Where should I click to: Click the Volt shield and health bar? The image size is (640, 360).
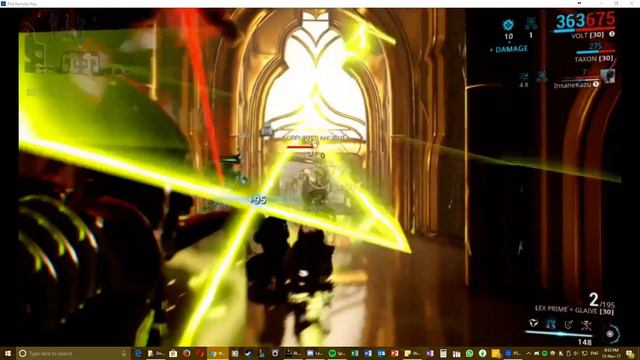pos(584,30)
